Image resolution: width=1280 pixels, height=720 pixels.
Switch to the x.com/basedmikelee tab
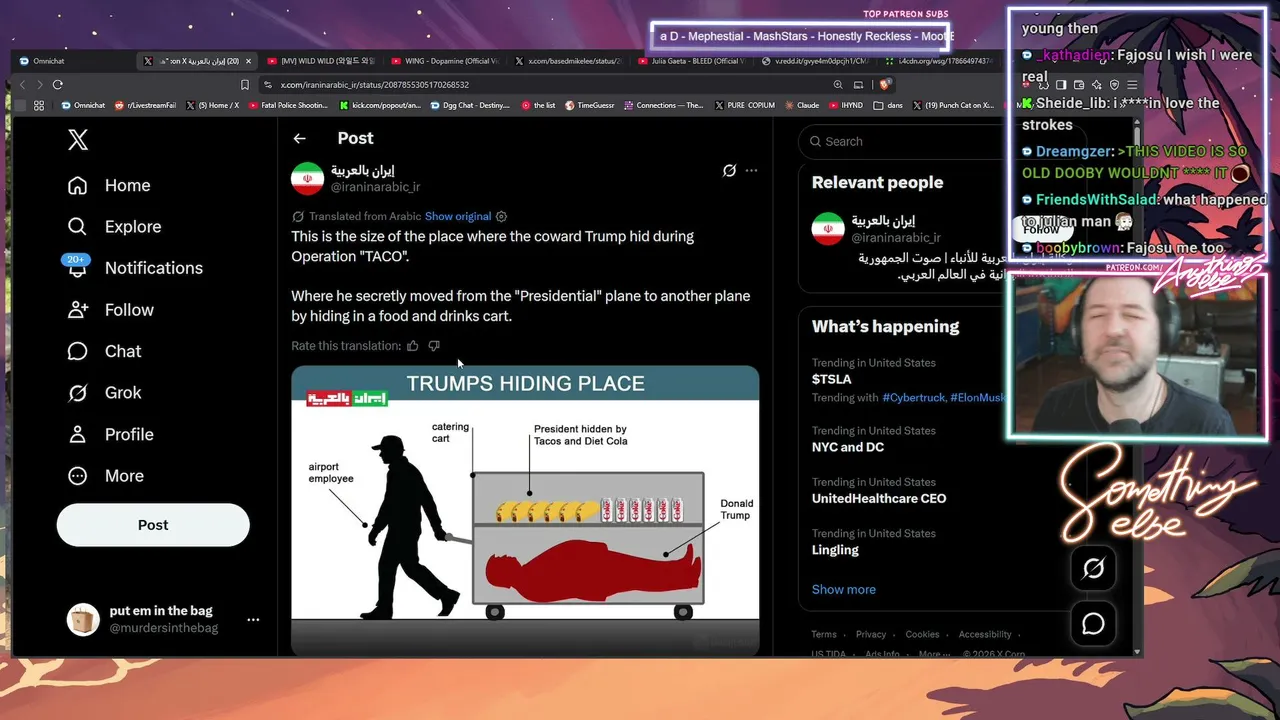click(x=569, y=61)
